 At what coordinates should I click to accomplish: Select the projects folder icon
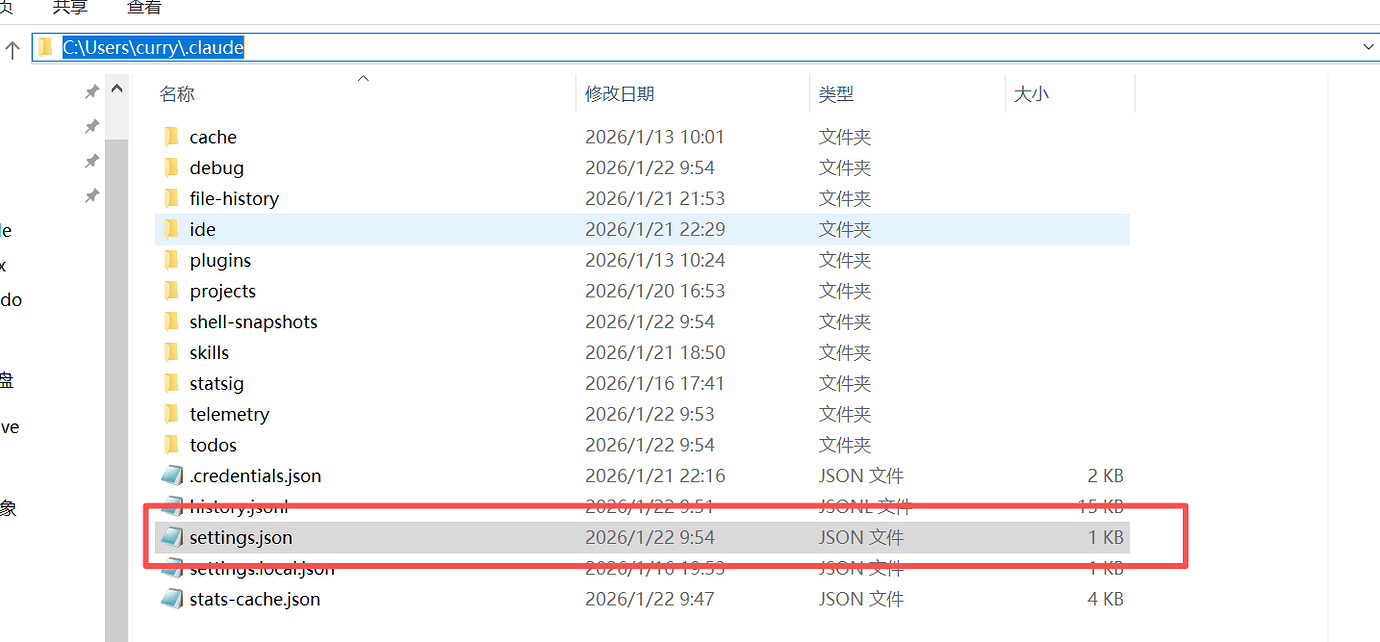(171, 291)
